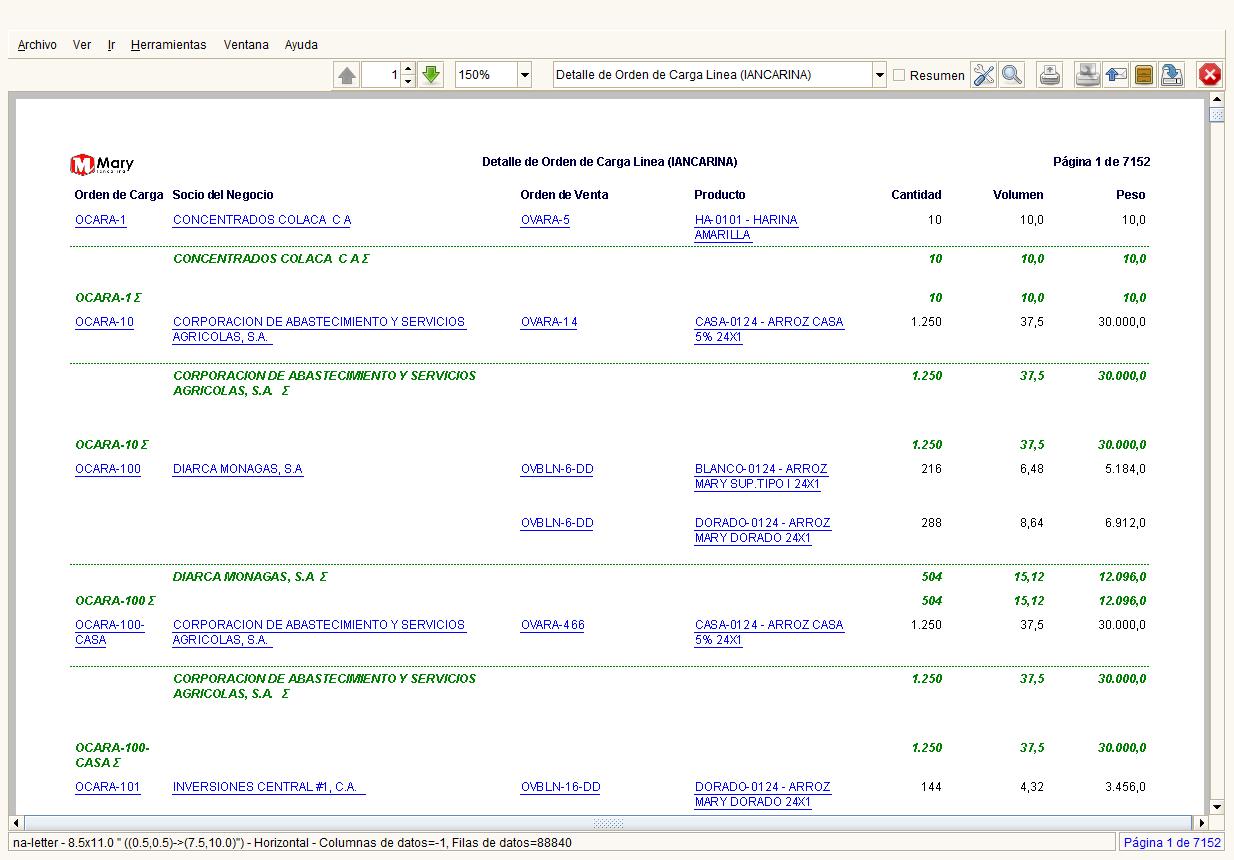Click the Socio del Negocio column header
Screen dimensions: 1234x860
pyautogui.click(x=223, y=195)
